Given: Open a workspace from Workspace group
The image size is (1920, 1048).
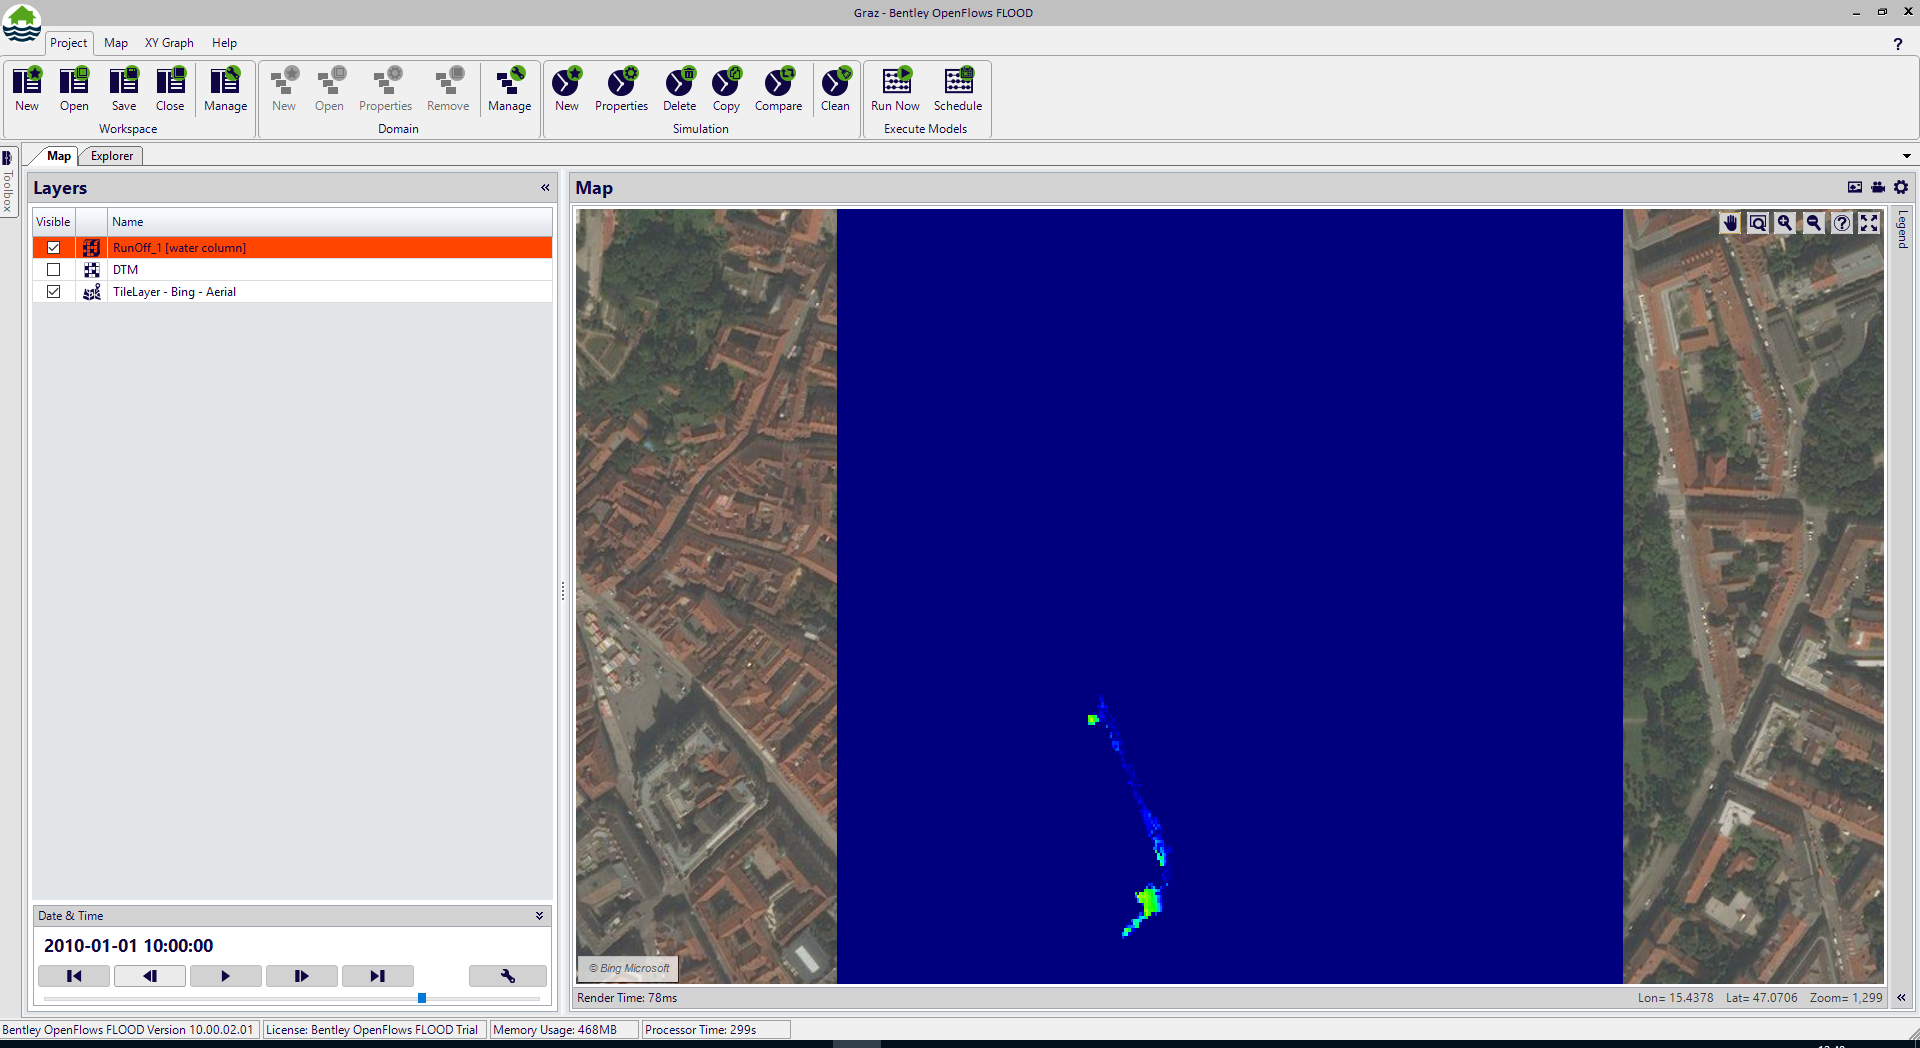Looking at the screenshot, I should click(x=74, y=89).
